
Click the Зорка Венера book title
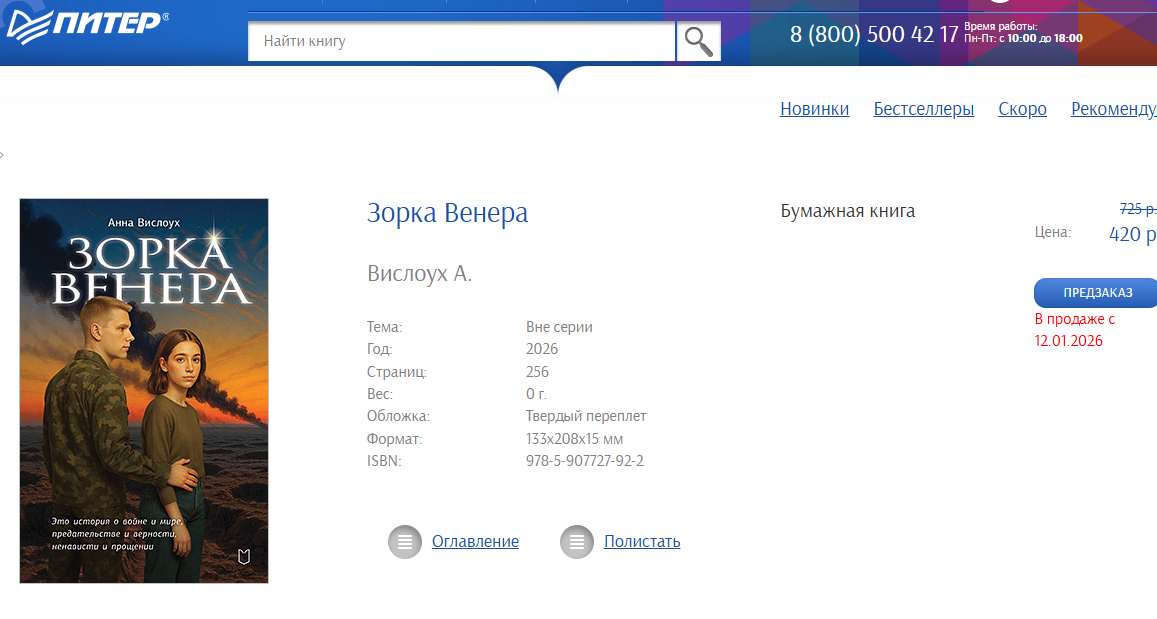click(448, 212)
